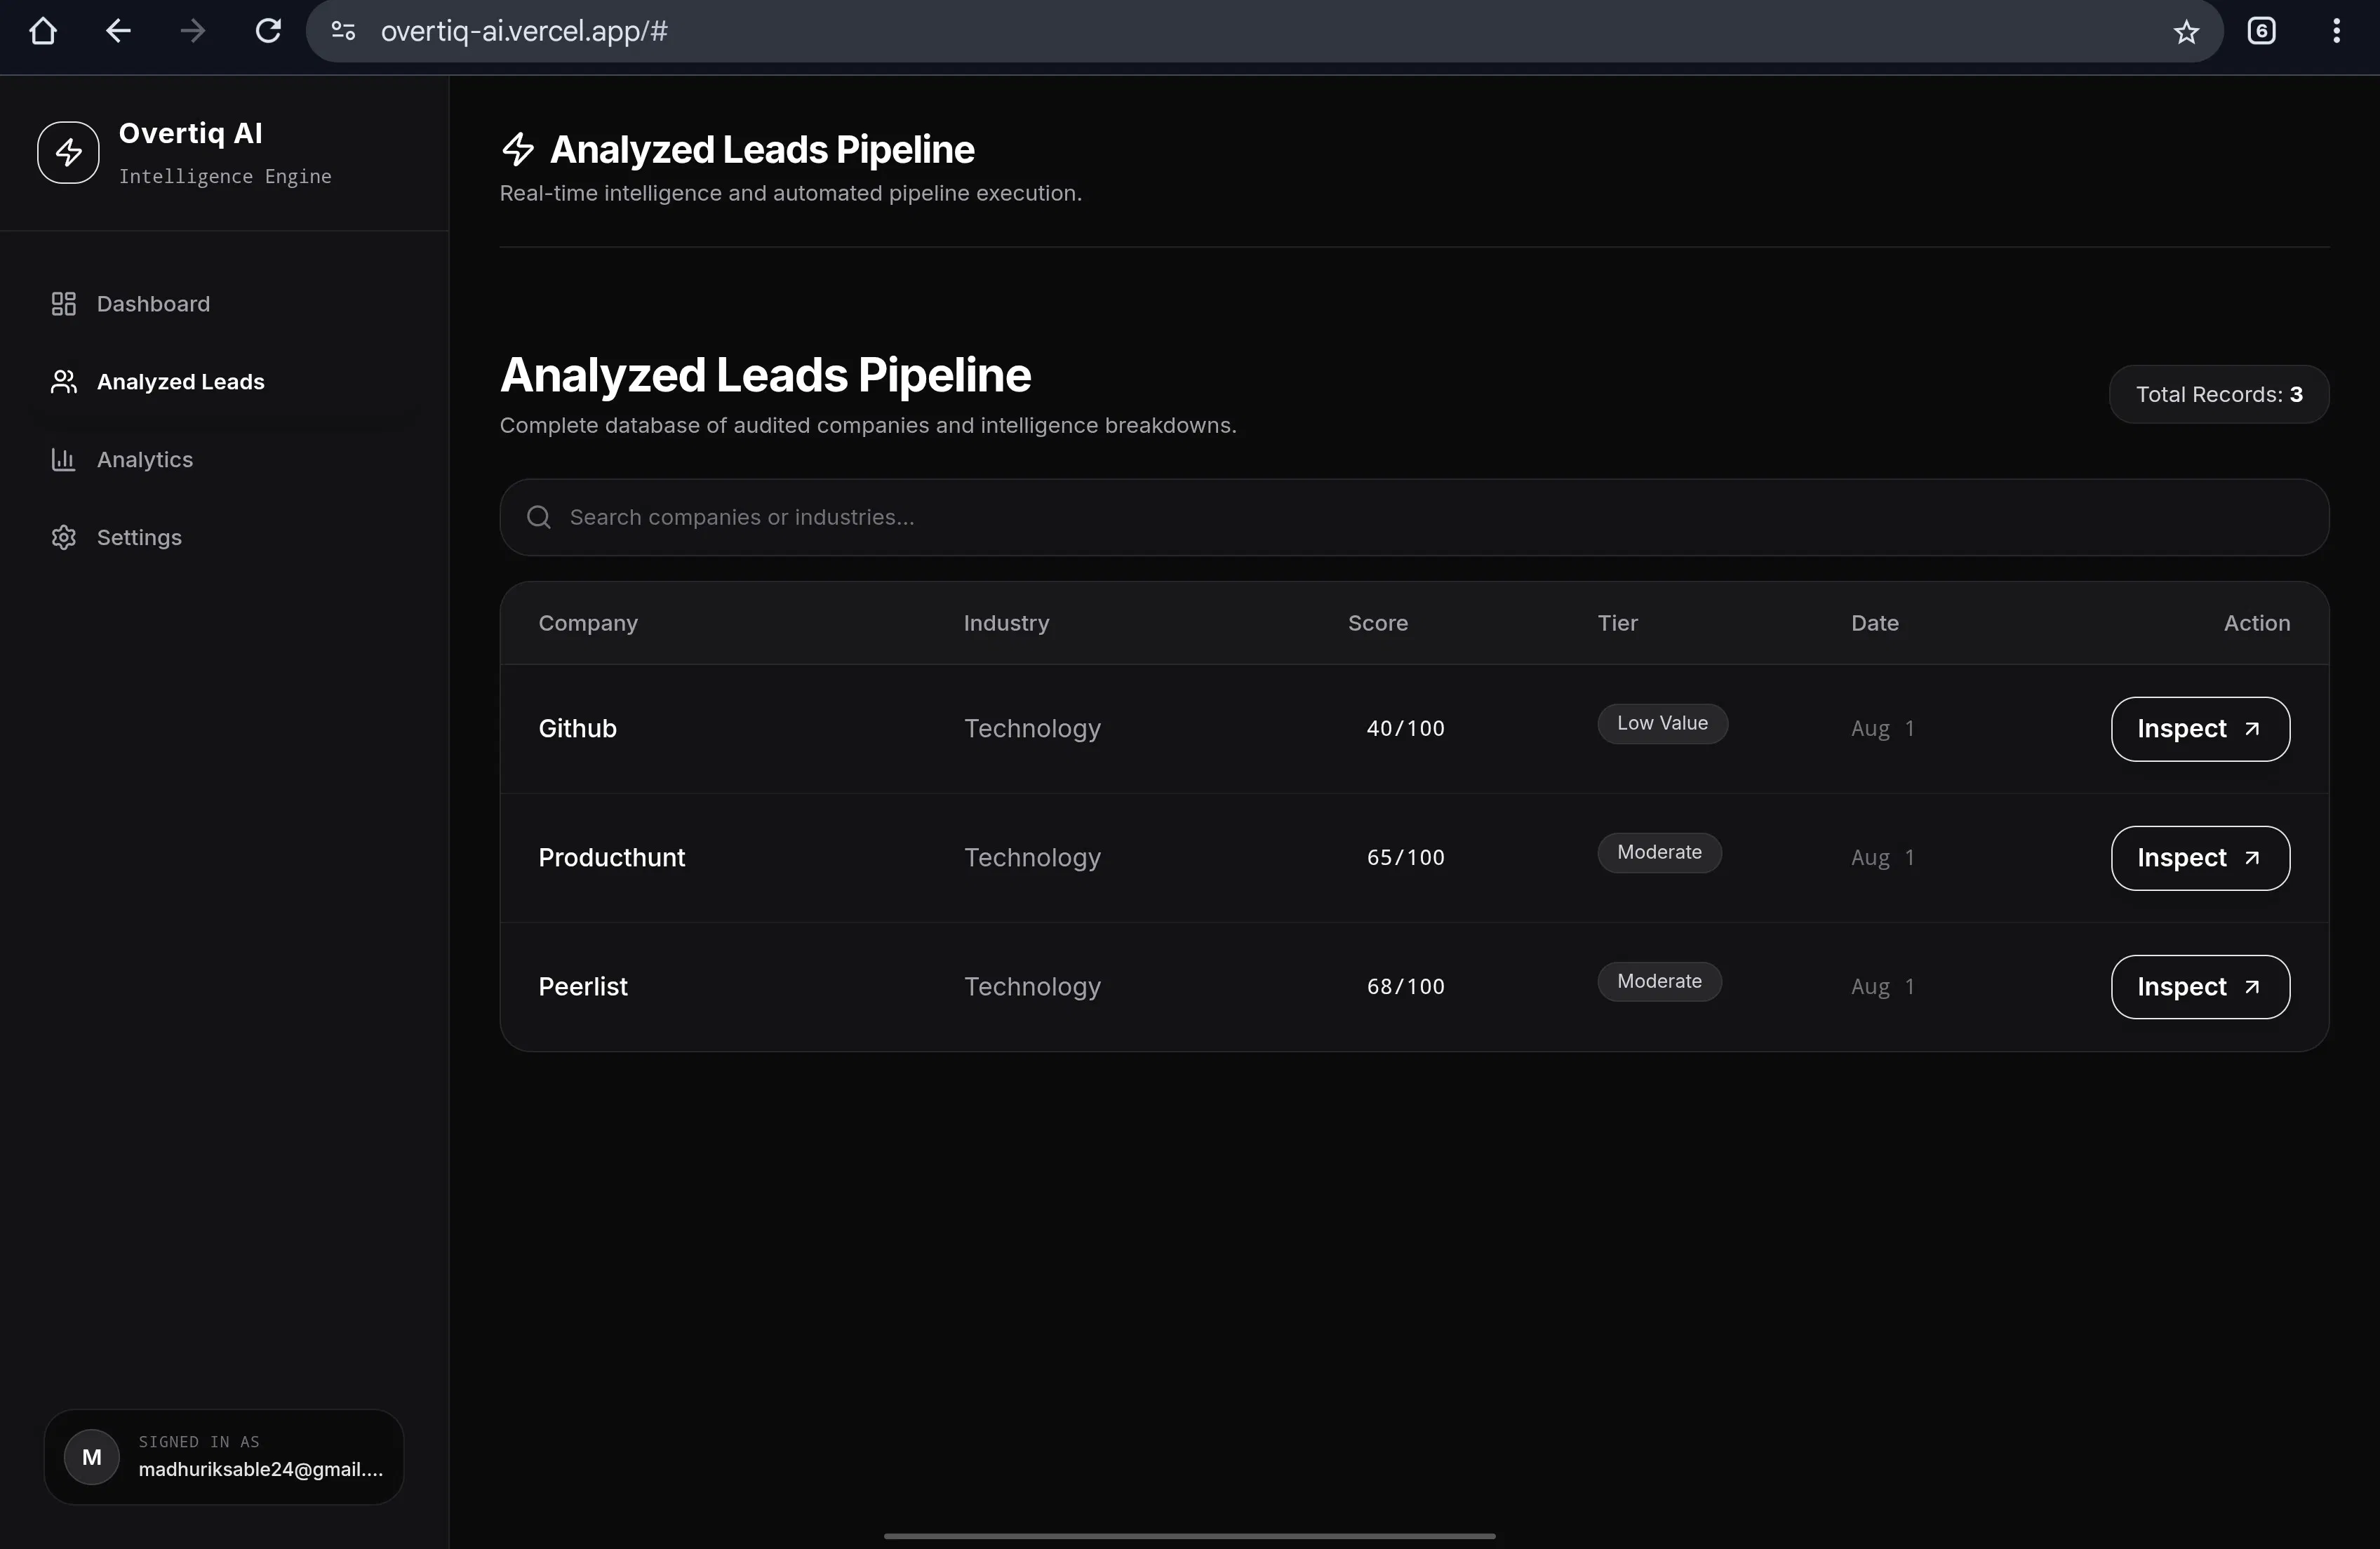Click the Total Records: 3 badge
Screen dimensions: 2380x1549
click(x=2219, y=394)
